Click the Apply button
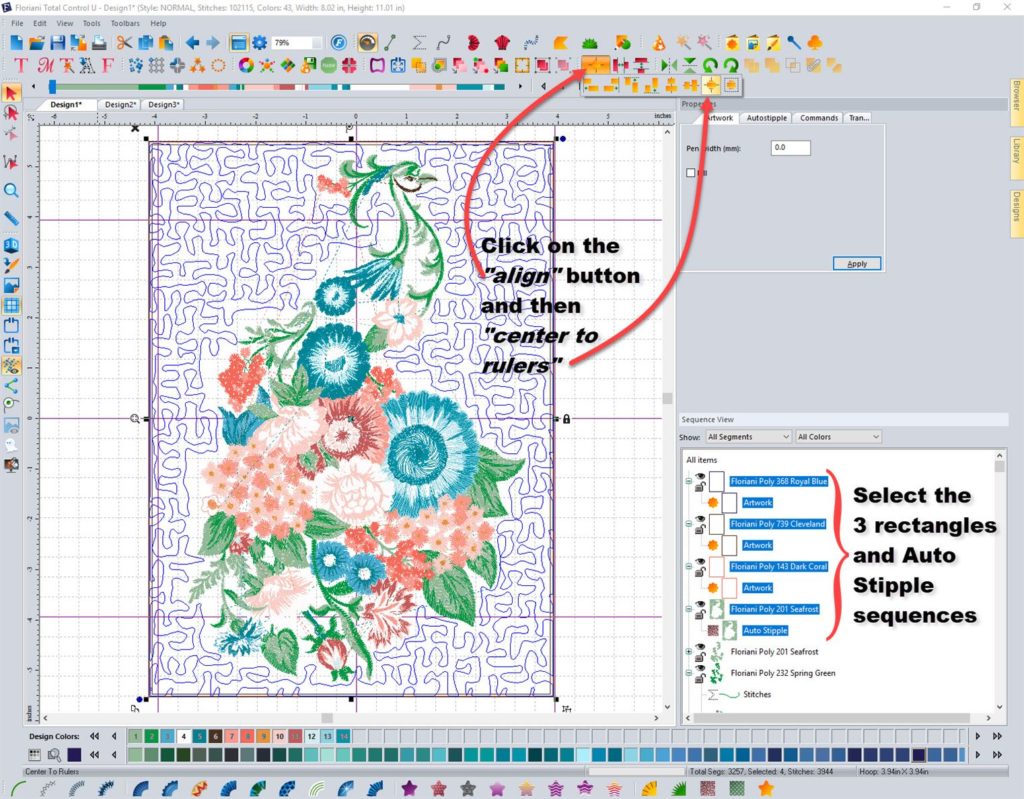 856,264
